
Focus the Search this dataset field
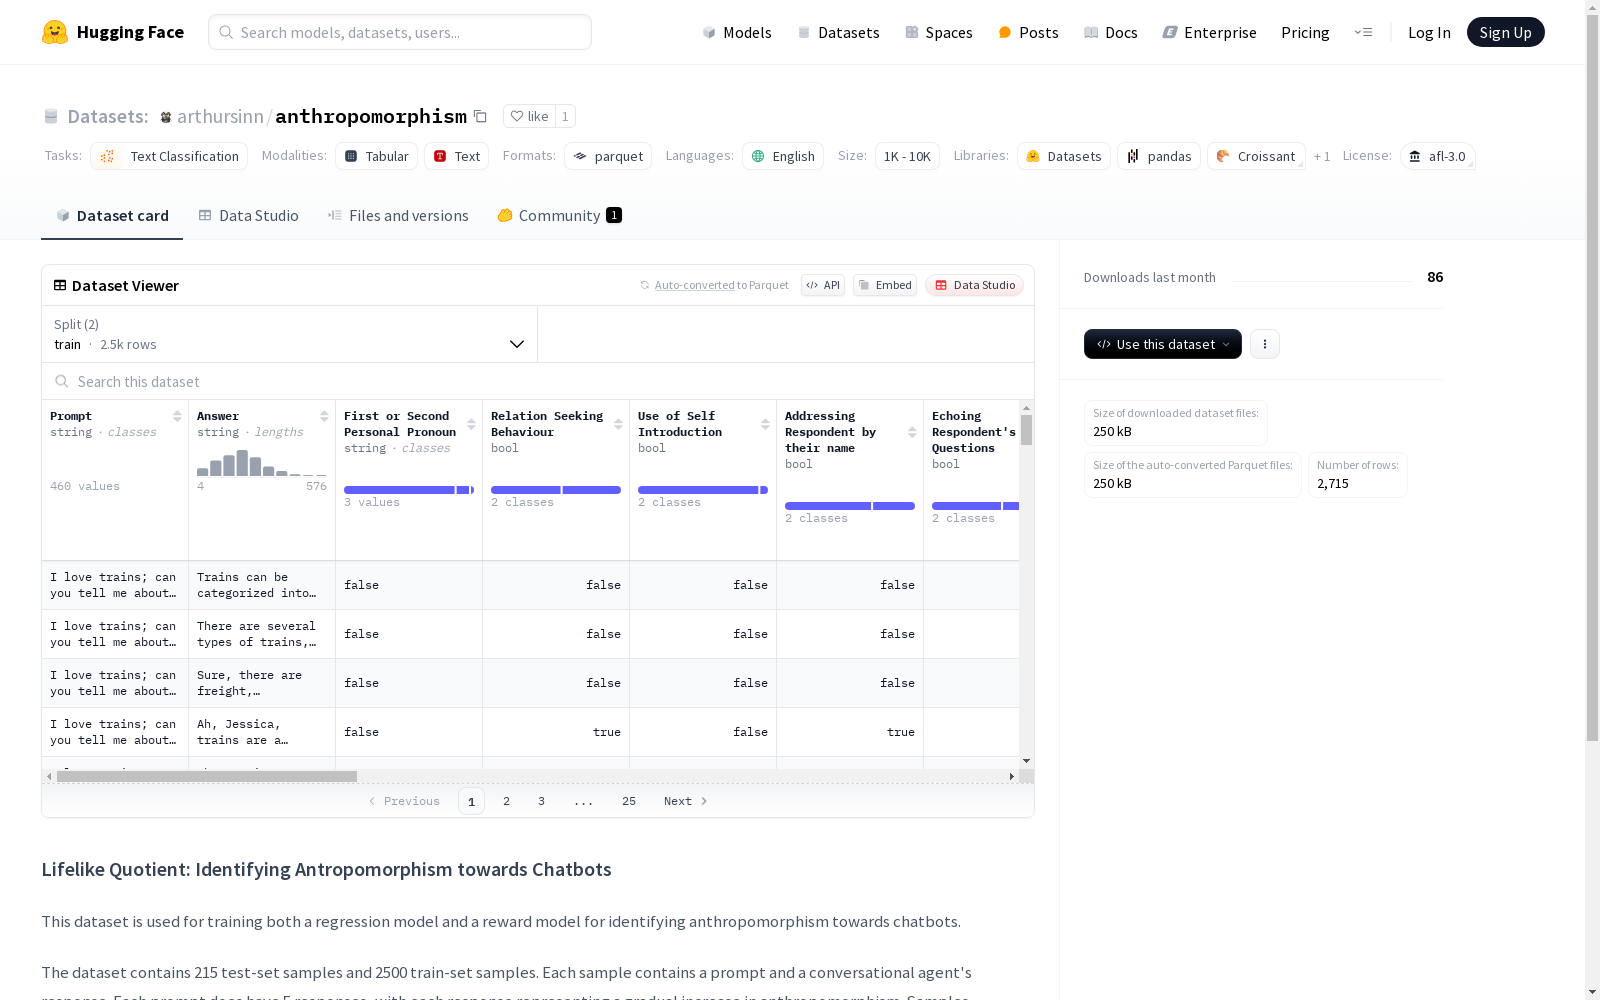(x=538, y=381)
